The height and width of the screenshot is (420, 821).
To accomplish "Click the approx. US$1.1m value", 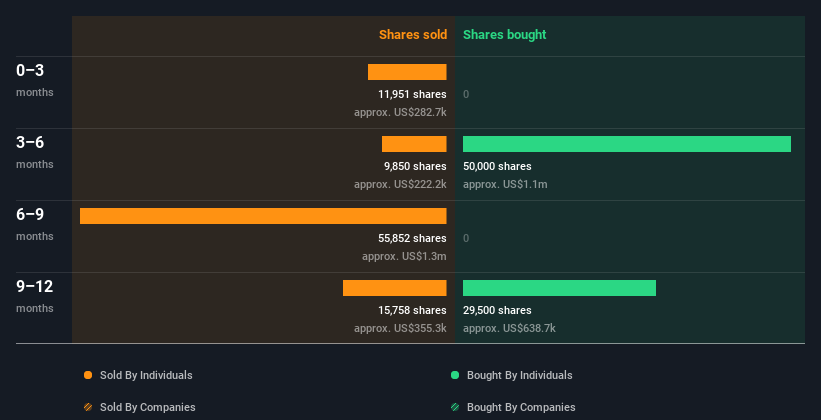I will point(505,184).
